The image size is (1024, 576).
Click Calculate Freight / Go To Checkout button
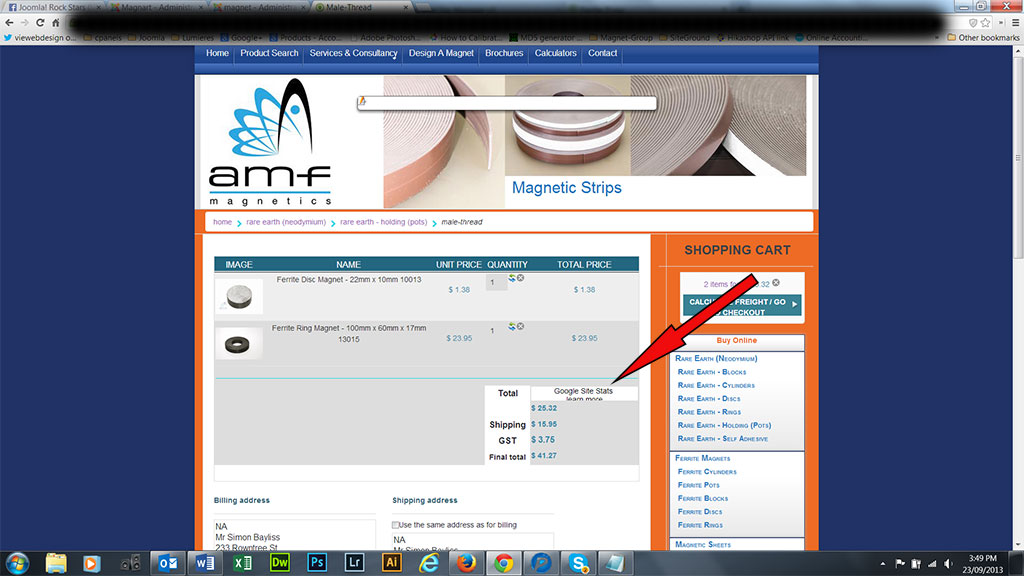click(x=742, y=306)
